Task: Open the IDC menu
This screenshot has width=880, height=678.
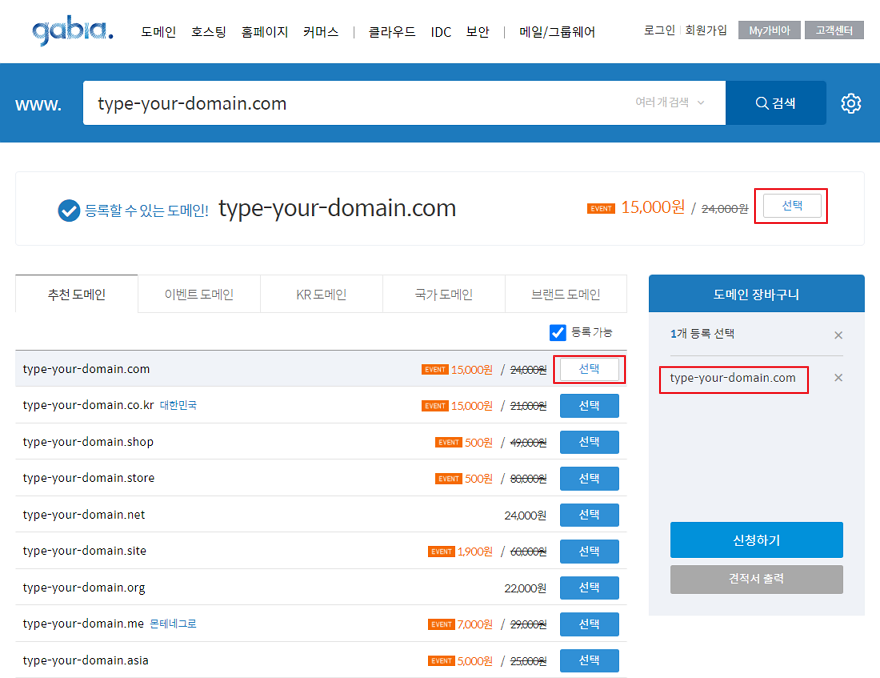Action: pyautogui.click(x=441, y=32)
